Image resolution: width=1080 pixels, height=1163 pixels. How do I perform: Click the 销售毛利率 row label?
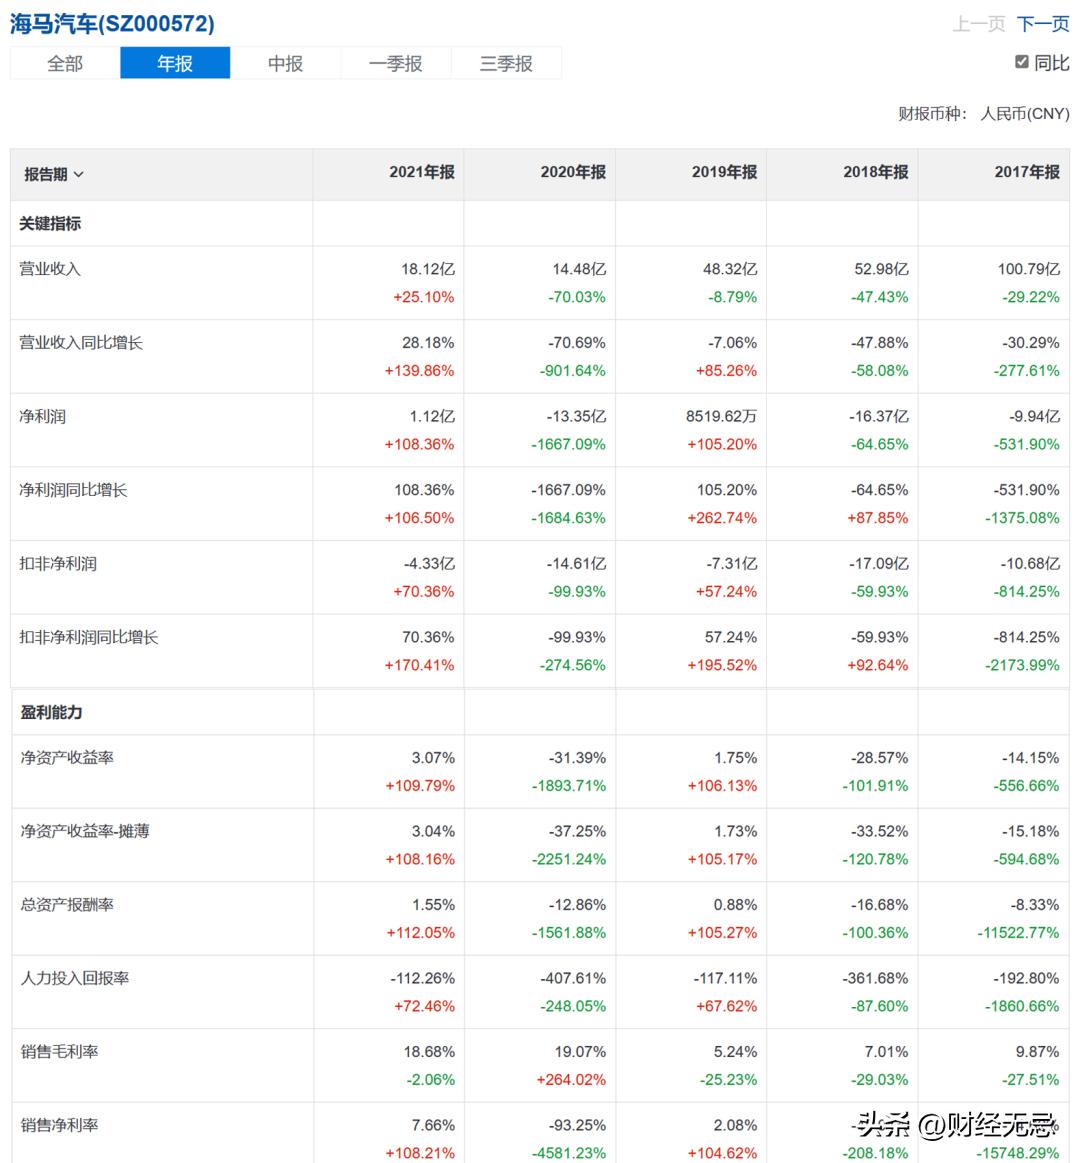pyautogui.click(x=60, y=1051)
